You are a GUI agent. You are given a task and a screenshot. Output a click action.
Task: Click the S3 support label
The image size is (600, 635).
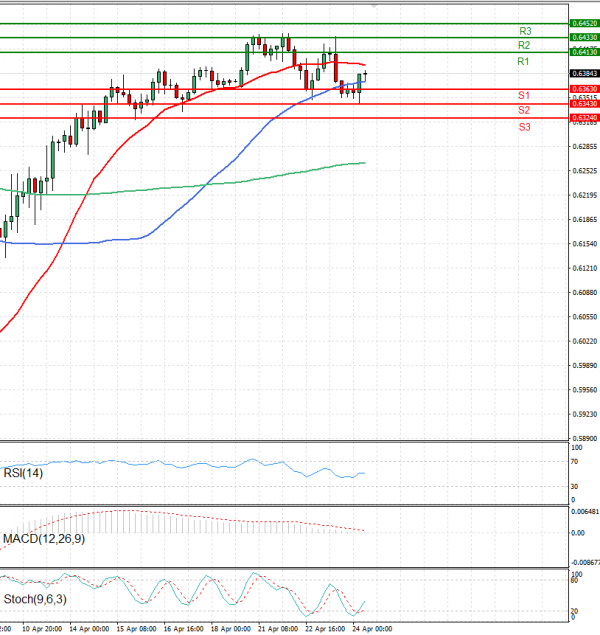click(x=524, y=127)
